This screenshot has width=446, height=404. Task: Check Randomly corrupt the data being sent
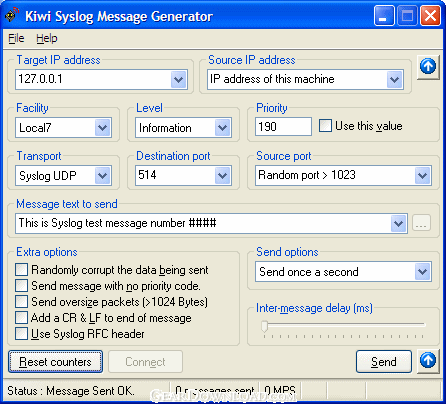click(x=21, y=270)
